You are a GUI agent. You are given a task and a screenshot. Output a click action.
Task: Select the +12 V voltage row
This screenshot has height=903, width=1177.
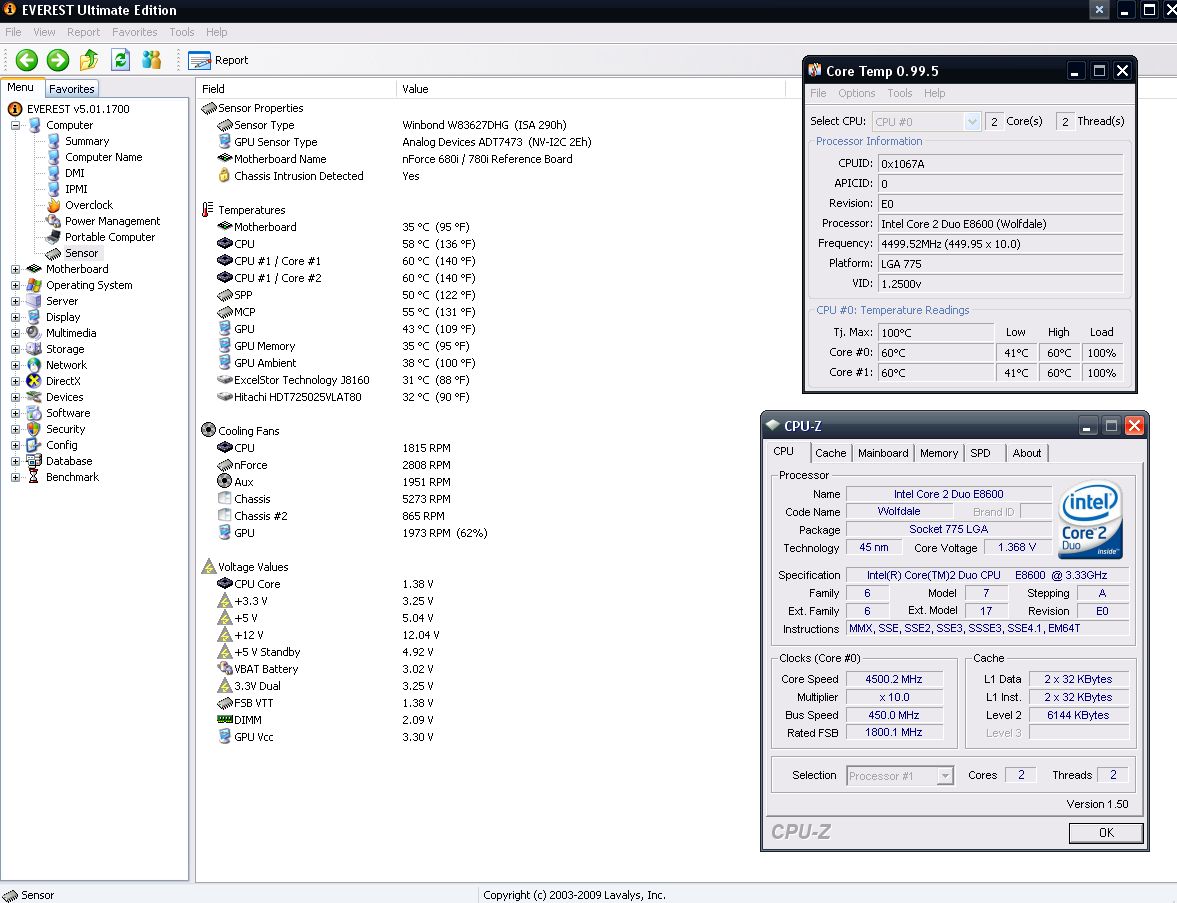[x=327, y=635]
